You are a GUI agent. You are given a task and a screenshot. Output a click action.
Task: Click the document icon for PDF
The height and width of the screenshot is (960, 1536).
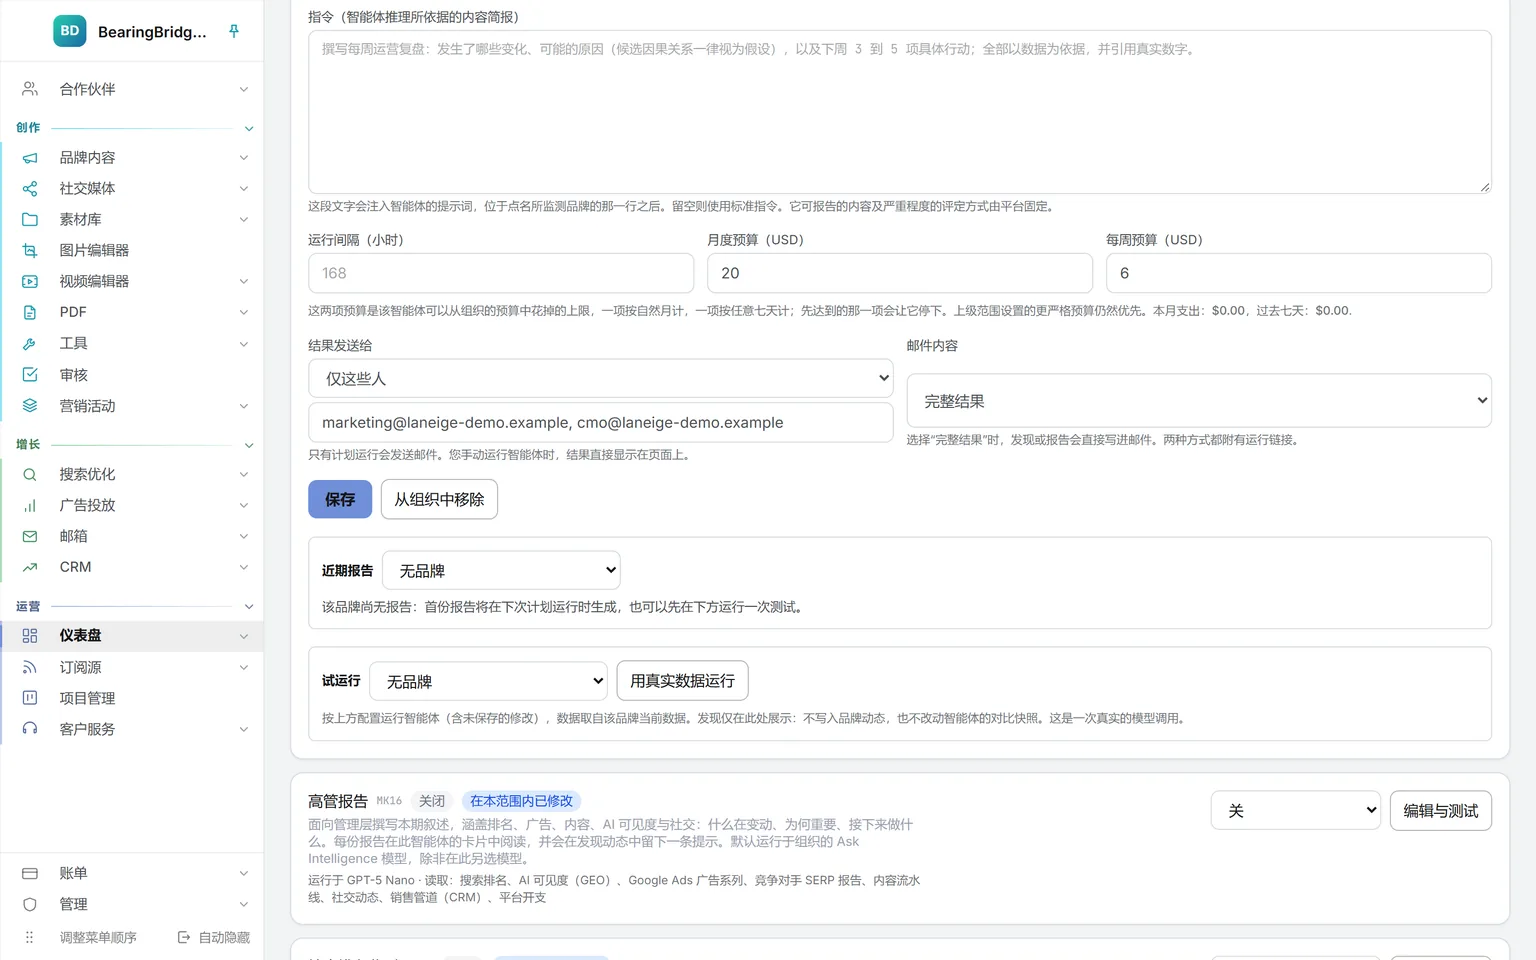point(30,313)
